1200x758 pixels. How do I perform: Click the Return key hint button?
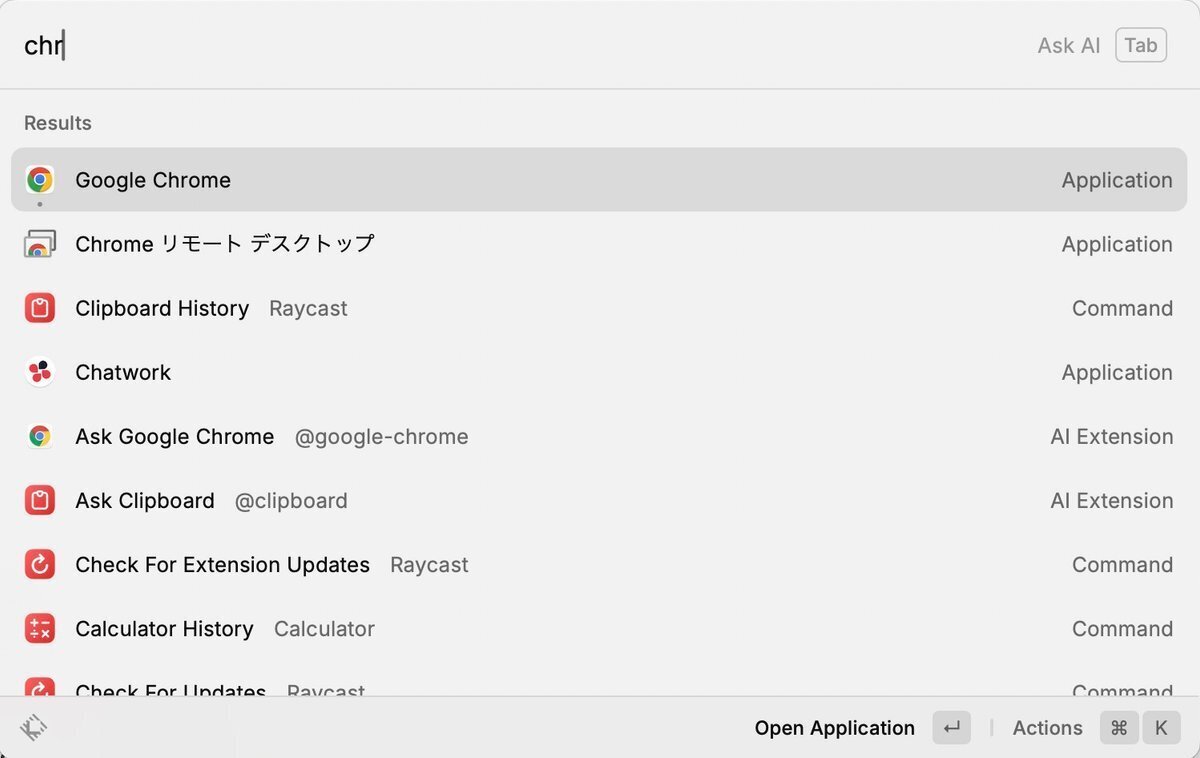tap(951, 728)
